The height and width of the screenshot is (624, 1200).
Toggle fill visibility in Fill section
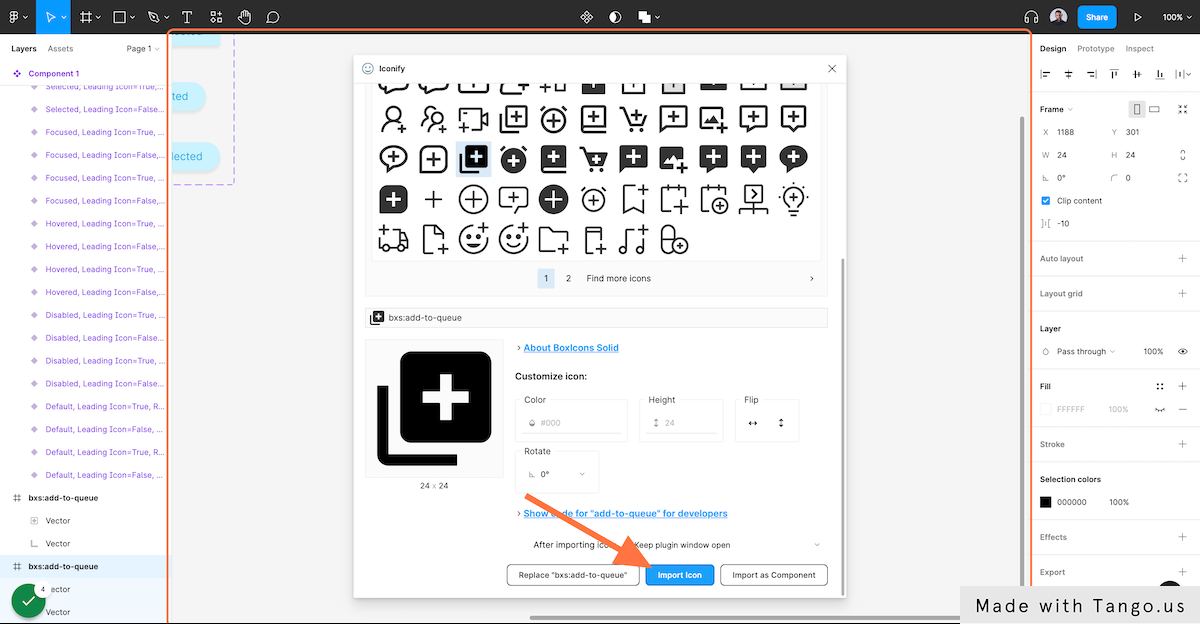coord(1161,410)
